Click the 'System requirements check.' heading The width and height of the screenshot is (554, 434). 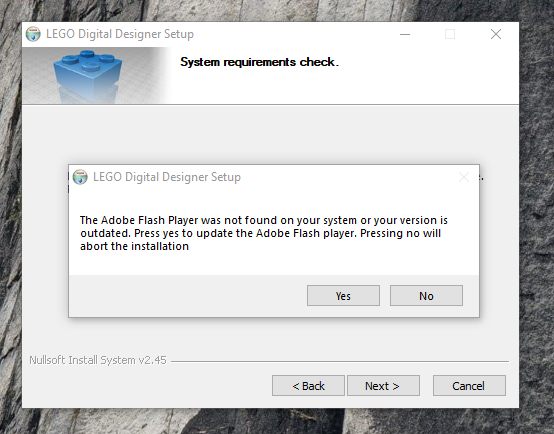tap(259, 62)
